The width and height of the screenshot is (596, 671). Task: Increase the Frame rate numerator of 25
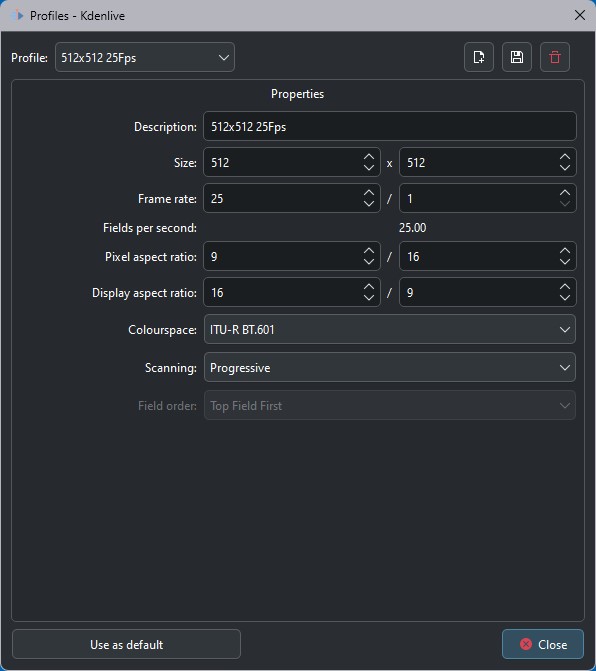(369, 193)
